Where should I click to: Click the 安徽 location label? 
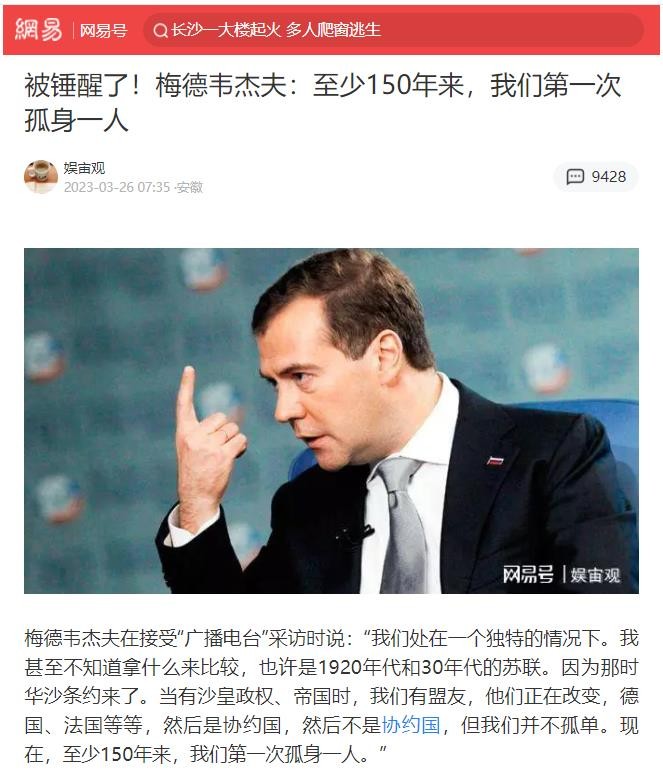190,187
